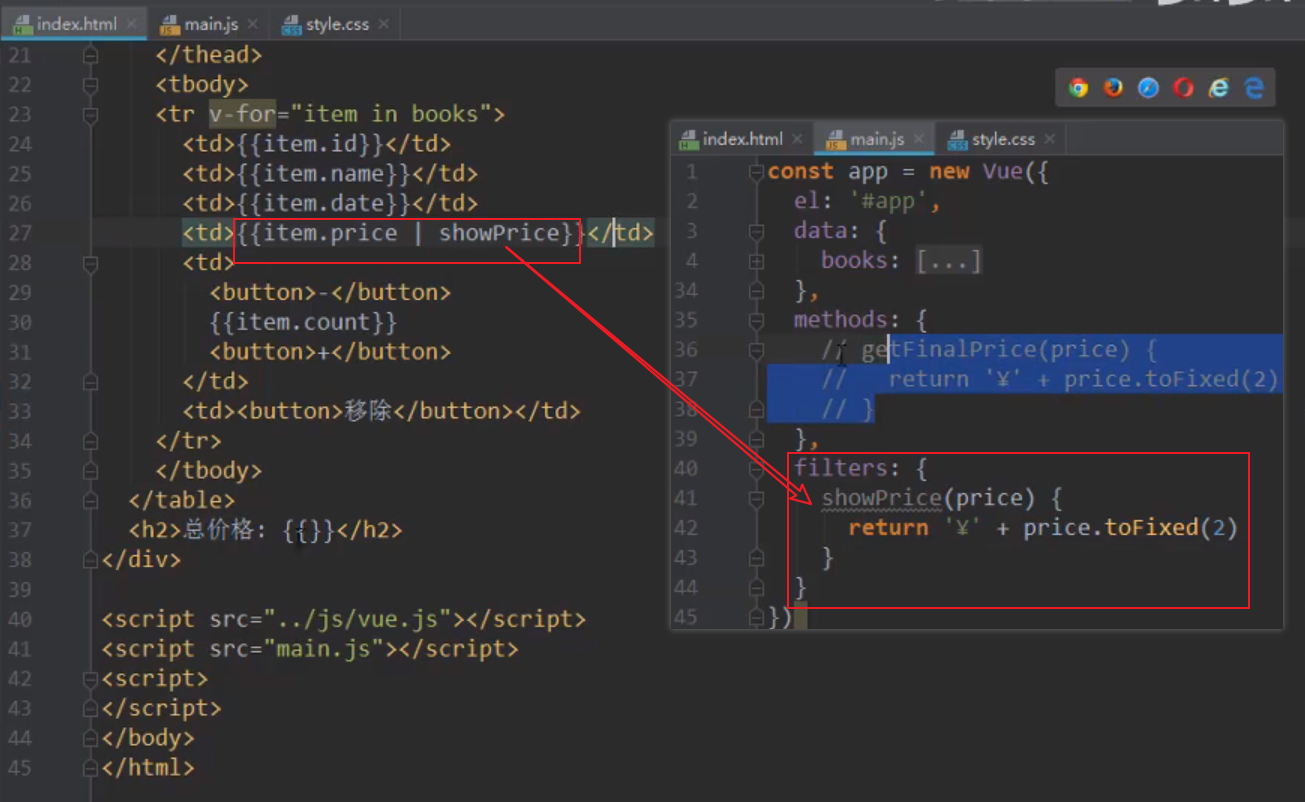Open preview in Internet Explorer icon
The width and height of the screenshot is (1305, 802).
(x=1218, y=88)
